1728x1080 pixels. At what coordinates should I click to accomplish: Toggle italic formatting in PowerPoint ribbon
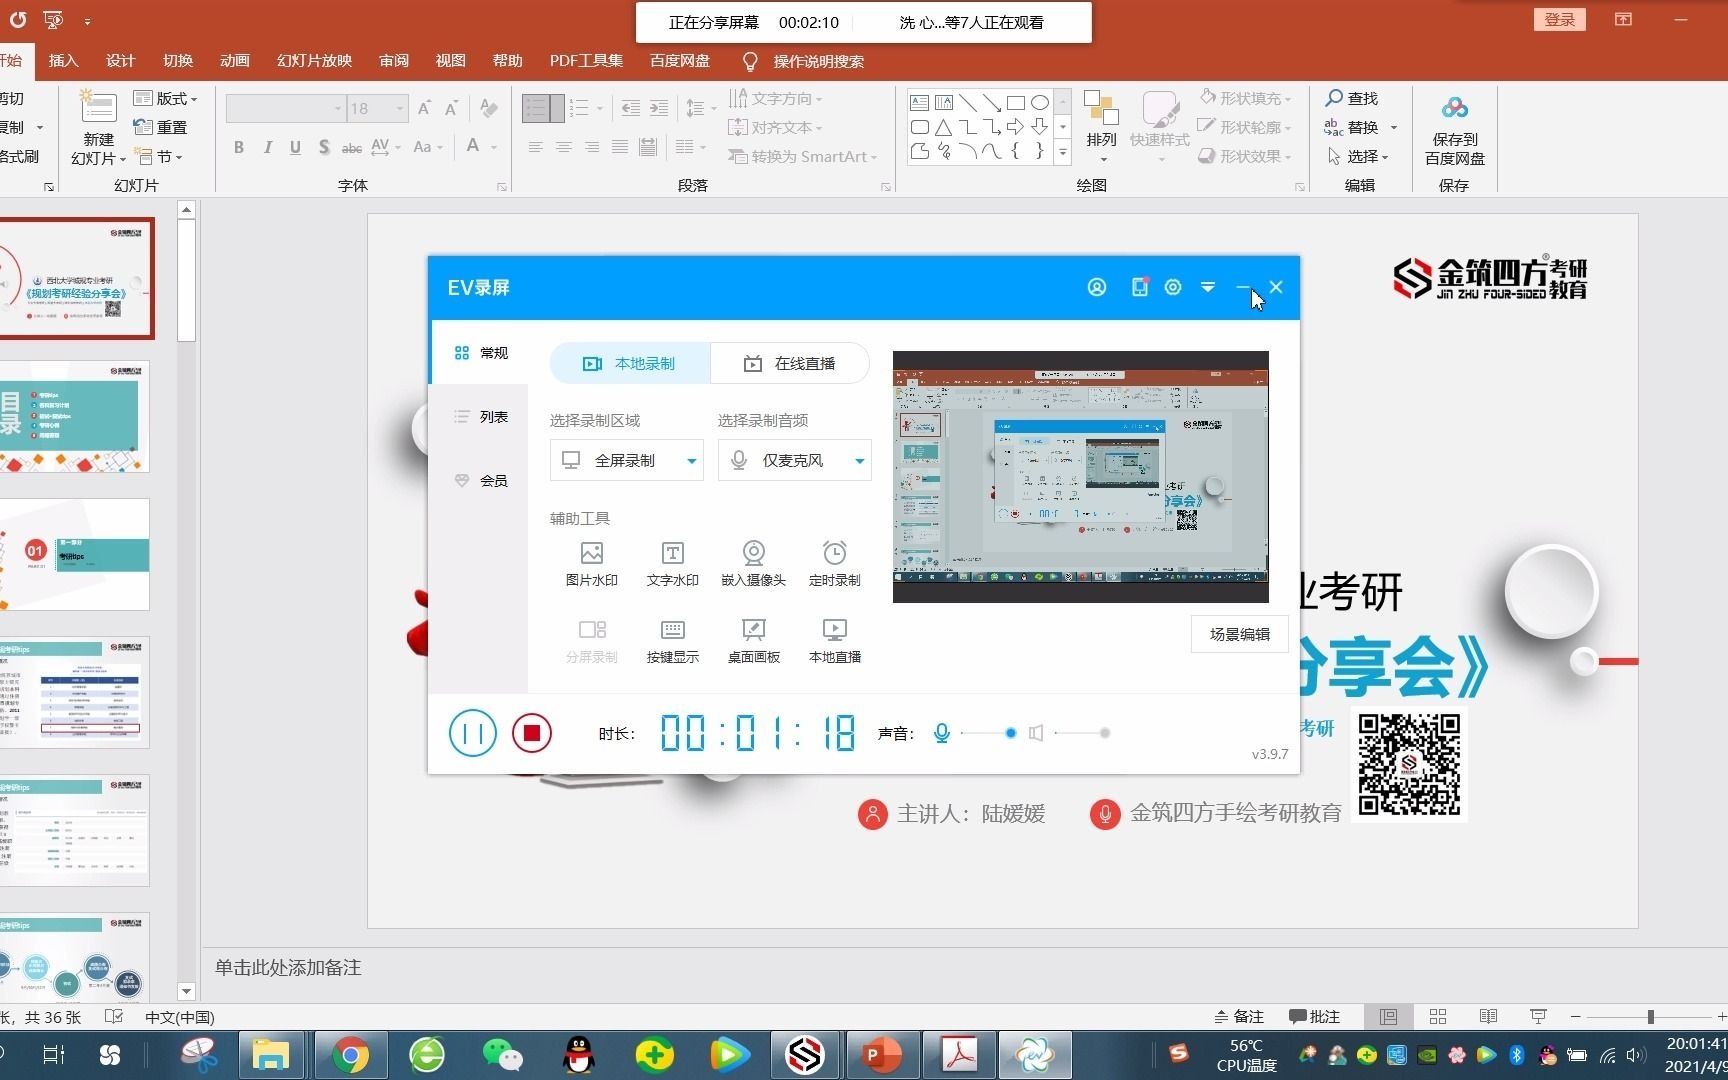267,147
